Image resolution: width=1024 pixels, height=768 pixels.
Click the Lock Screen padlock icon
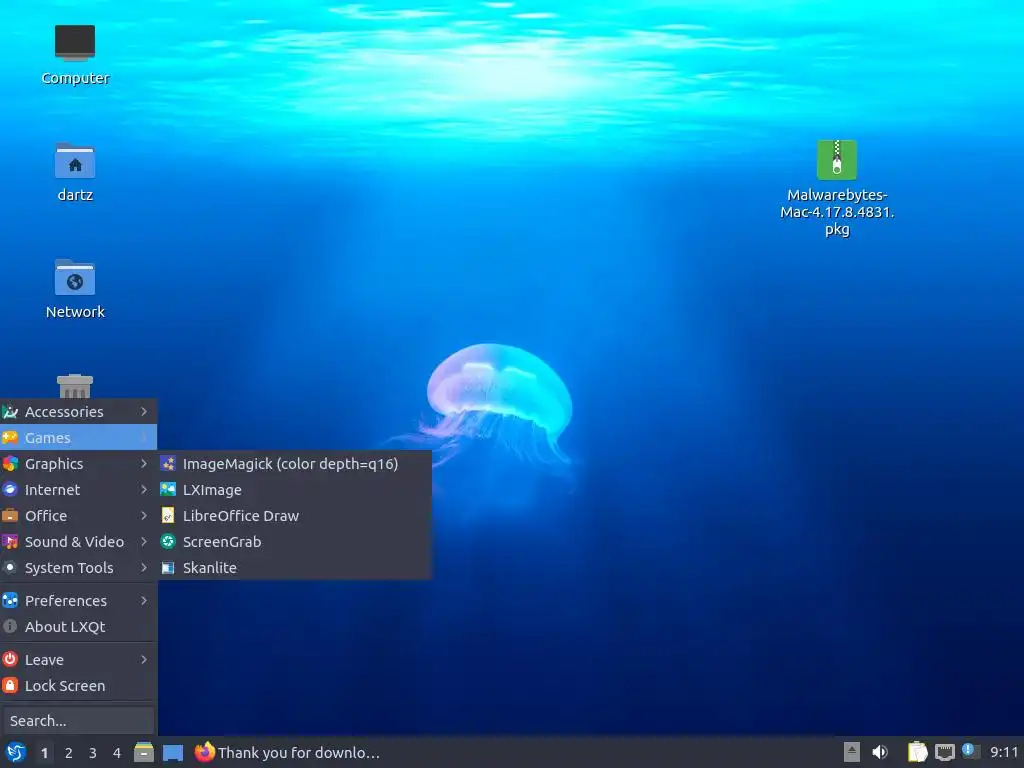click(x=10, y=685)
